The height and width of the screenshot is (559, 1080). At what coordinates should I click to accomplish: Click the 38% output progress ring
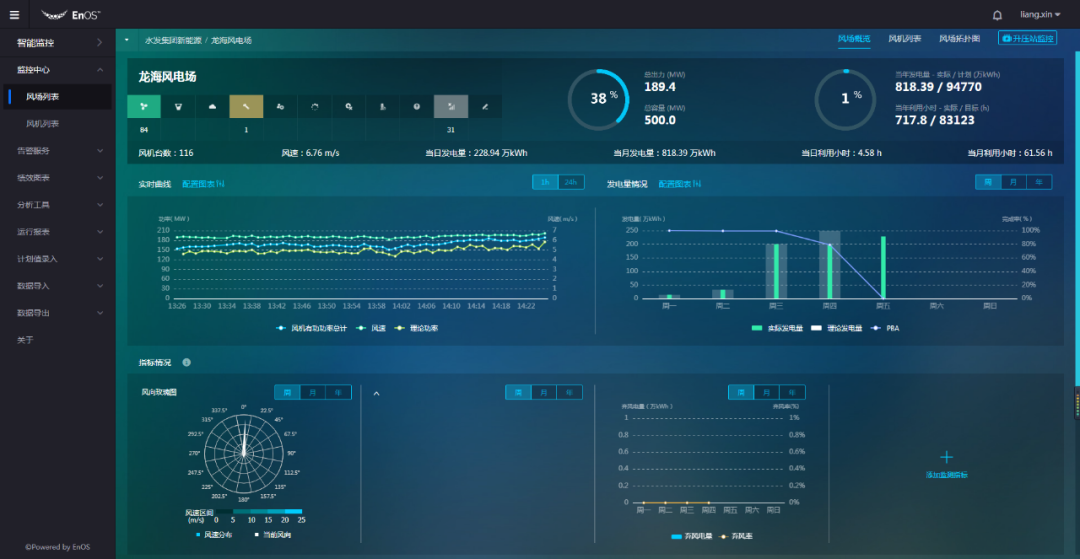click(x=599, y=99)
